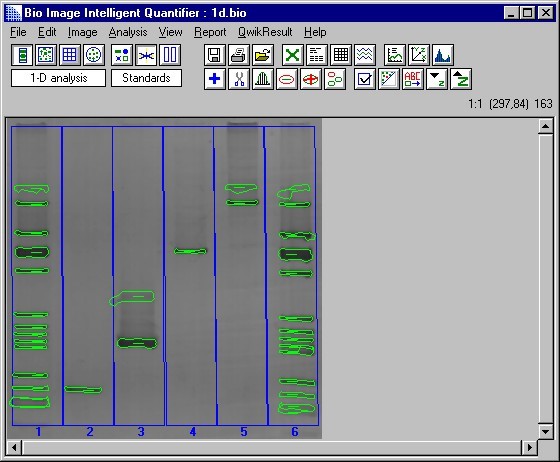Toggle the 1-D gel lane mode icon
The height and width of the screenshot is (462, 560).
pyautogui.click(x=22, y=55)
